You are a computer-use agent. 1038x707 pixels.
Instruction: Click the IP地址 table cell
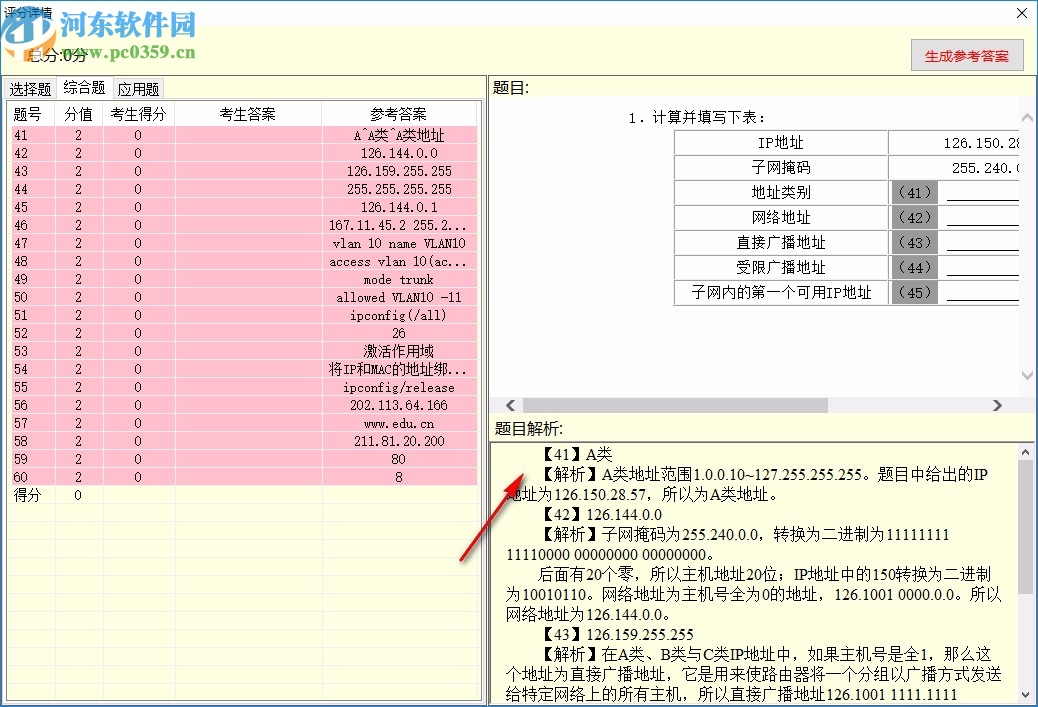(x=780, y=142)
